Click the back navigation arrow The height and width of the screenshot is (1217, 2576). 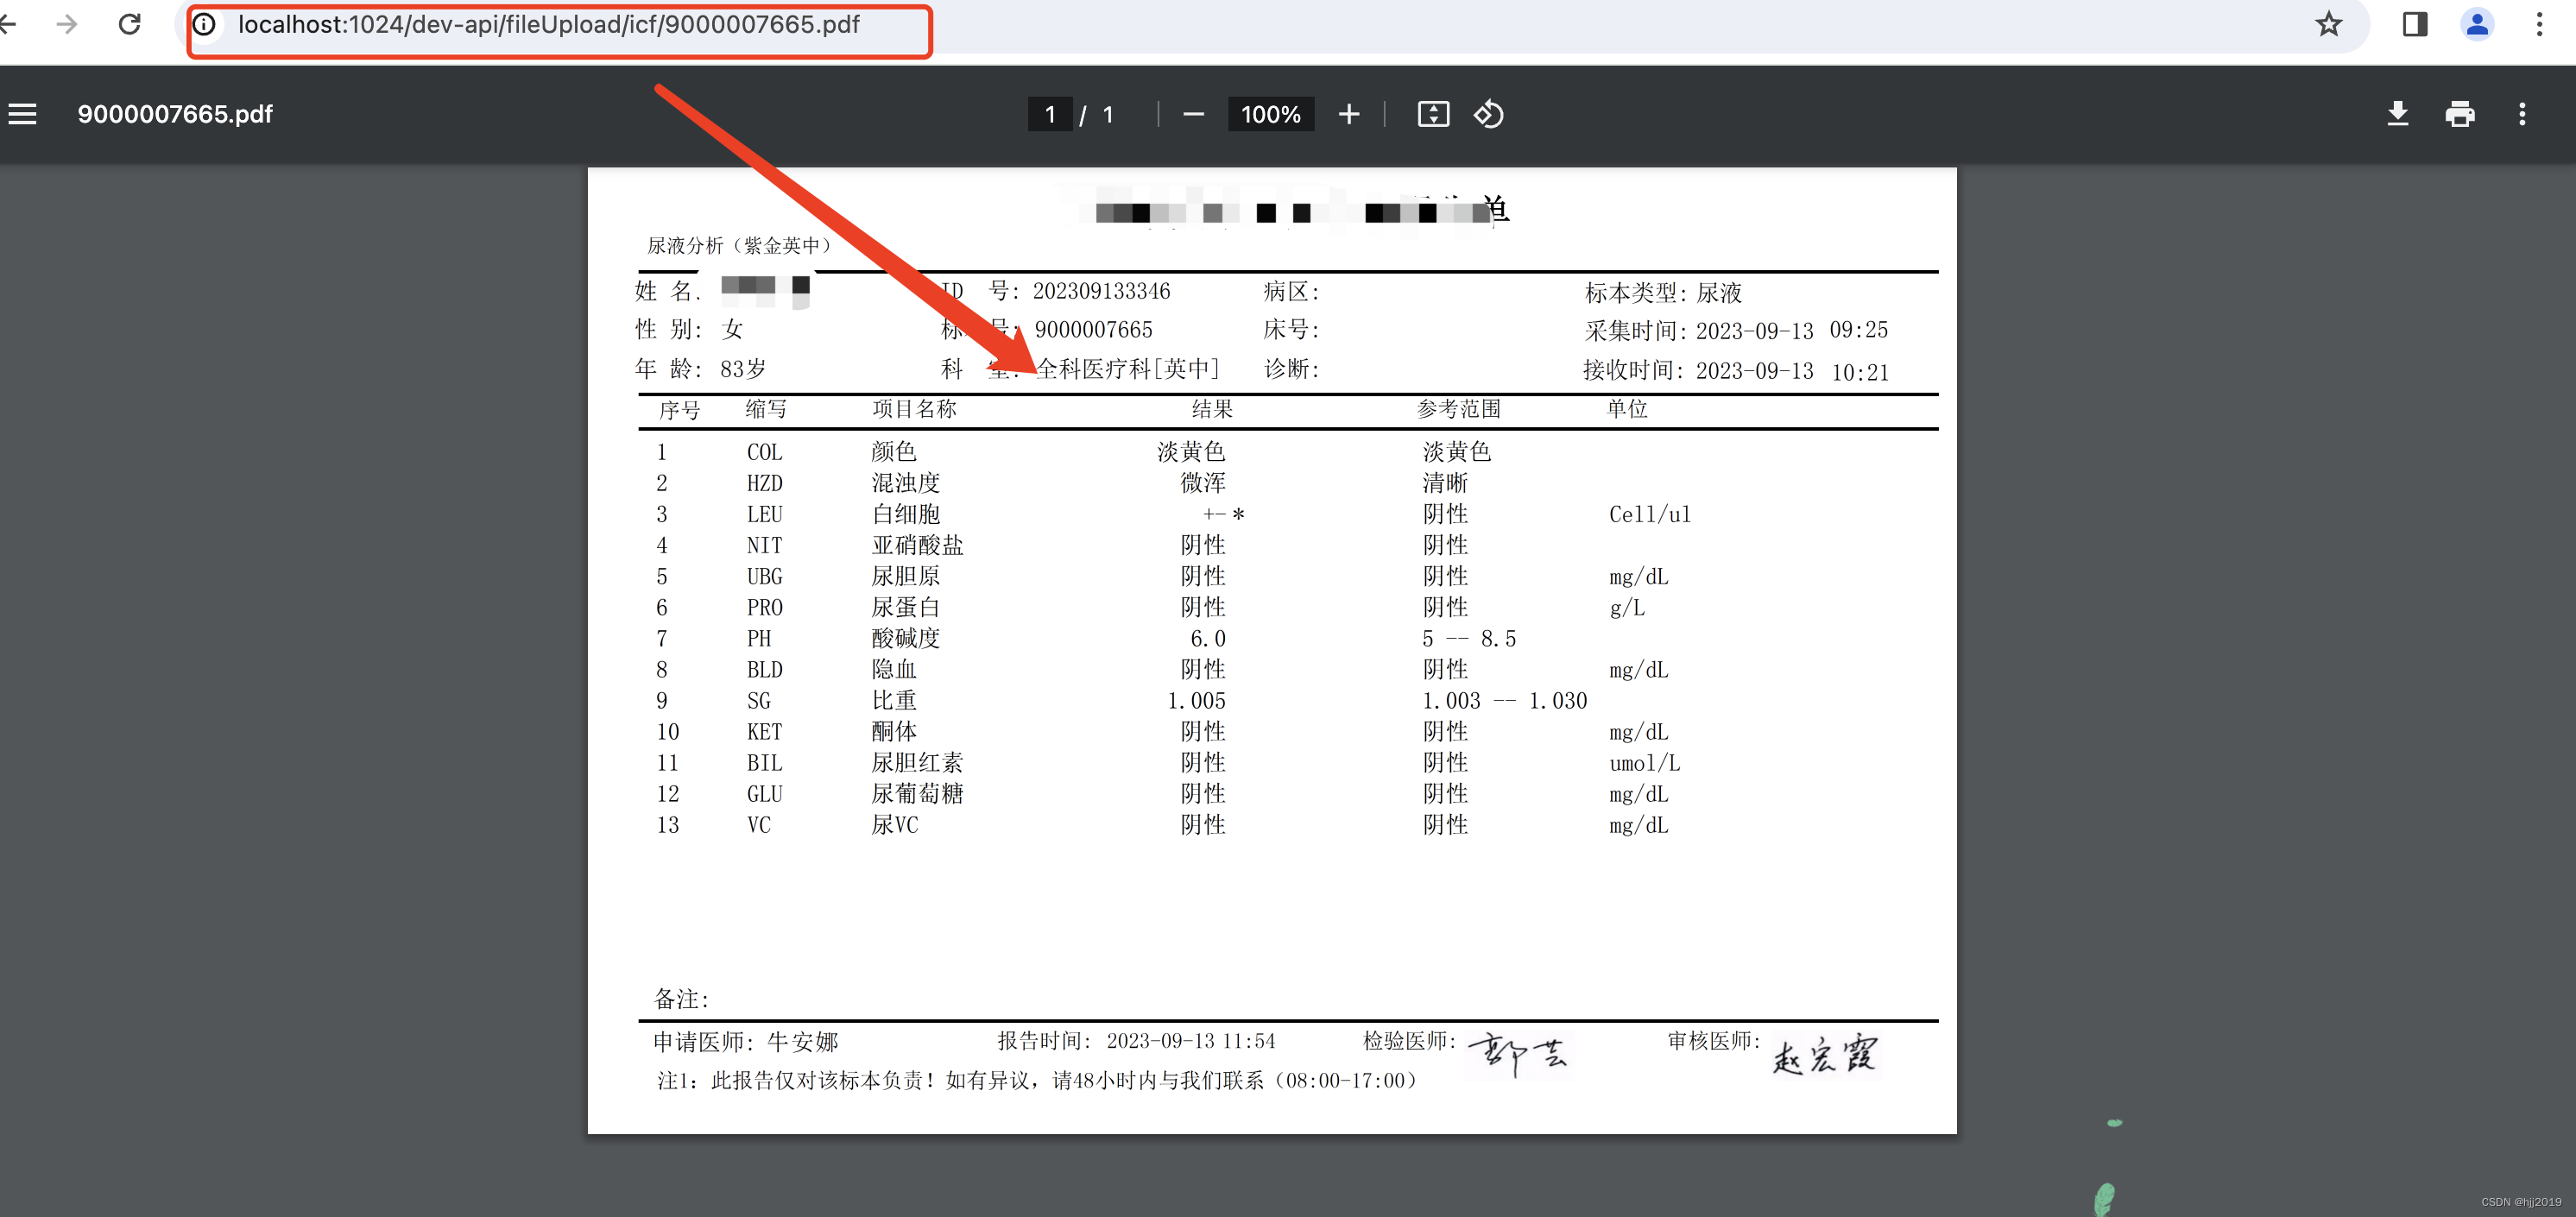[8, 24]
